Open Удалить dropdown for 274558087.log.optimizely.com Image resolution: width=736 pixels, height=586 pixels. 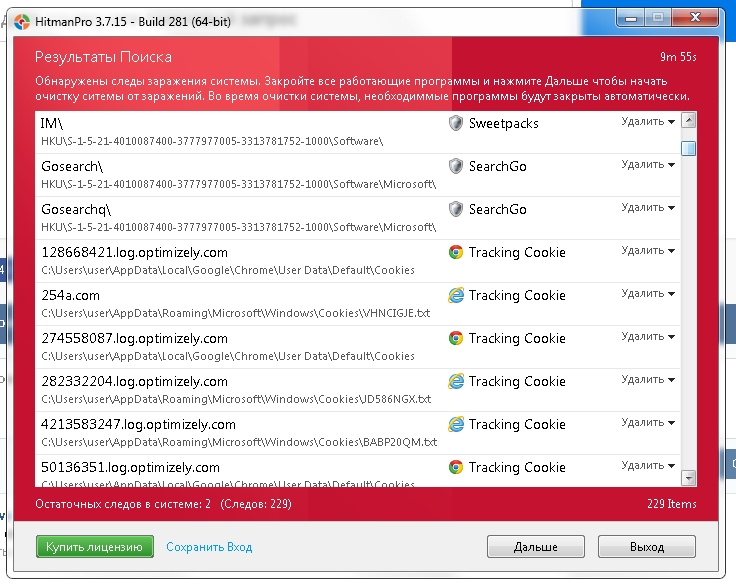tap(648, 337)
